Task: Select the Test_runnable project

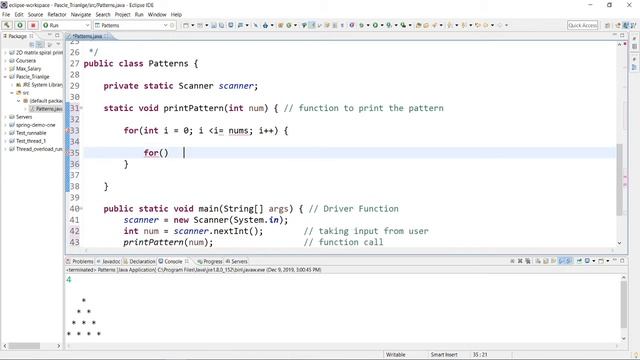Action: click(28, 133)
